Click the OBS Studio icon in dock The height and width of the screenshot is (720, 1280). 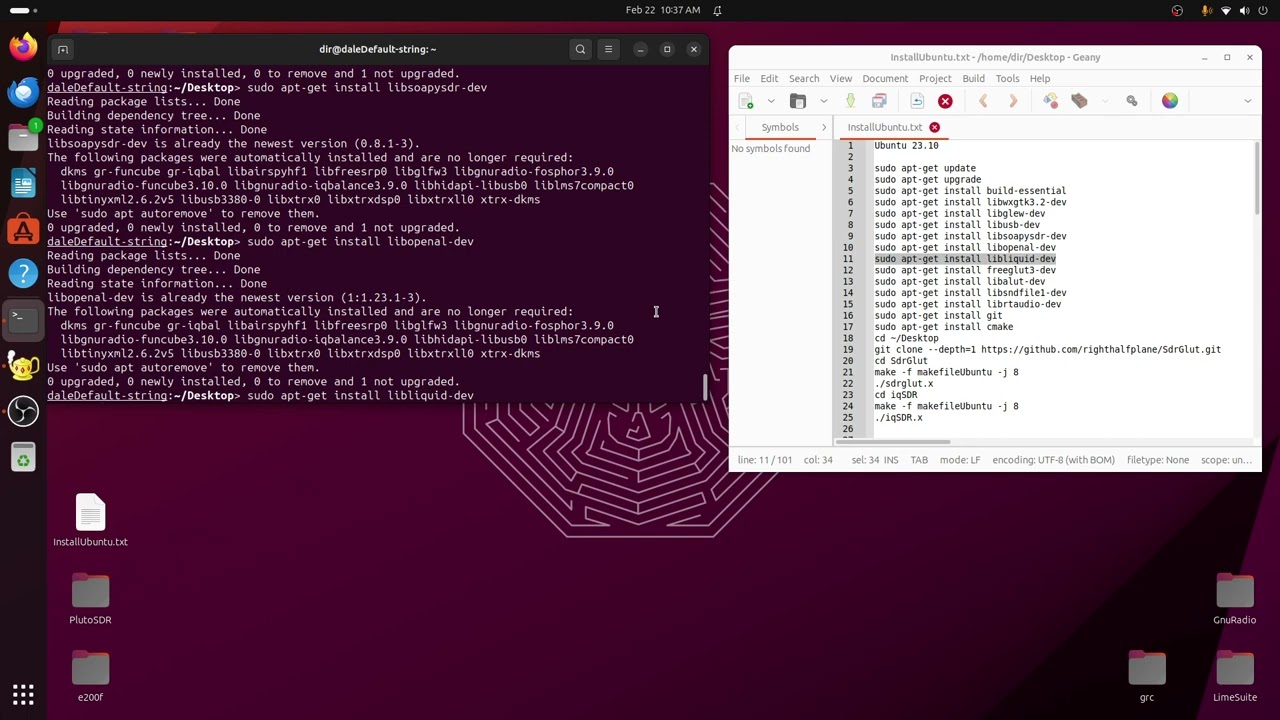pyautogui.click(x=23, y=411)
